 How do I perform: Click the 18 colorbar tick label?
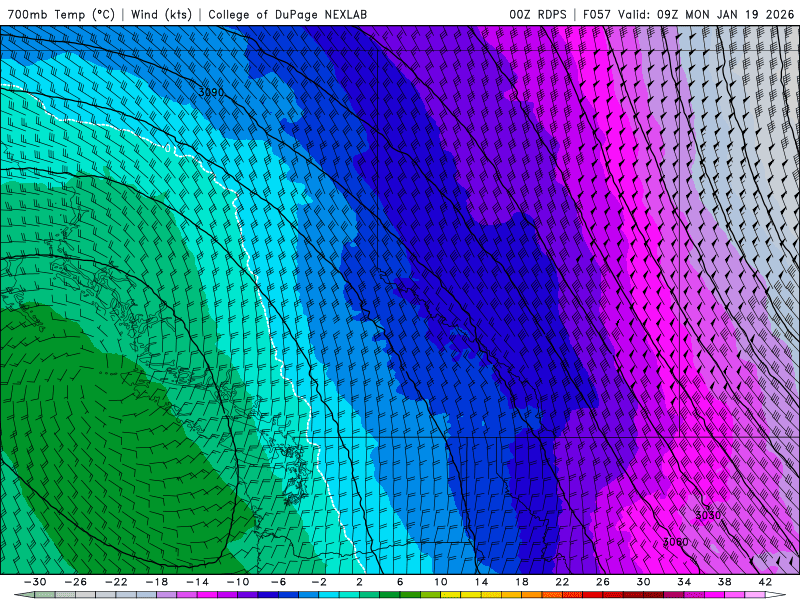[522, 582]
